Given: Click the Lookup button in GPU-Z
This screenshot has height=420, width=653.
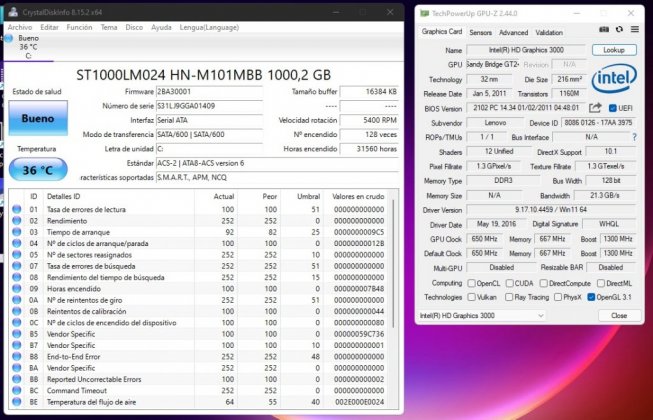Looking at the screenshot, I should 614,50.
